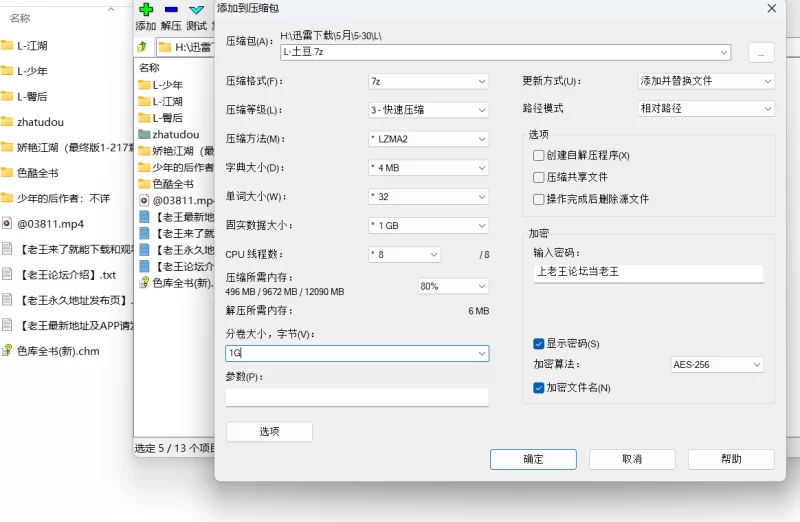Open 分卷大小 dropdown arrow
Image resolution: width=800 pixels, height=522 pixels.
[482, 354]
